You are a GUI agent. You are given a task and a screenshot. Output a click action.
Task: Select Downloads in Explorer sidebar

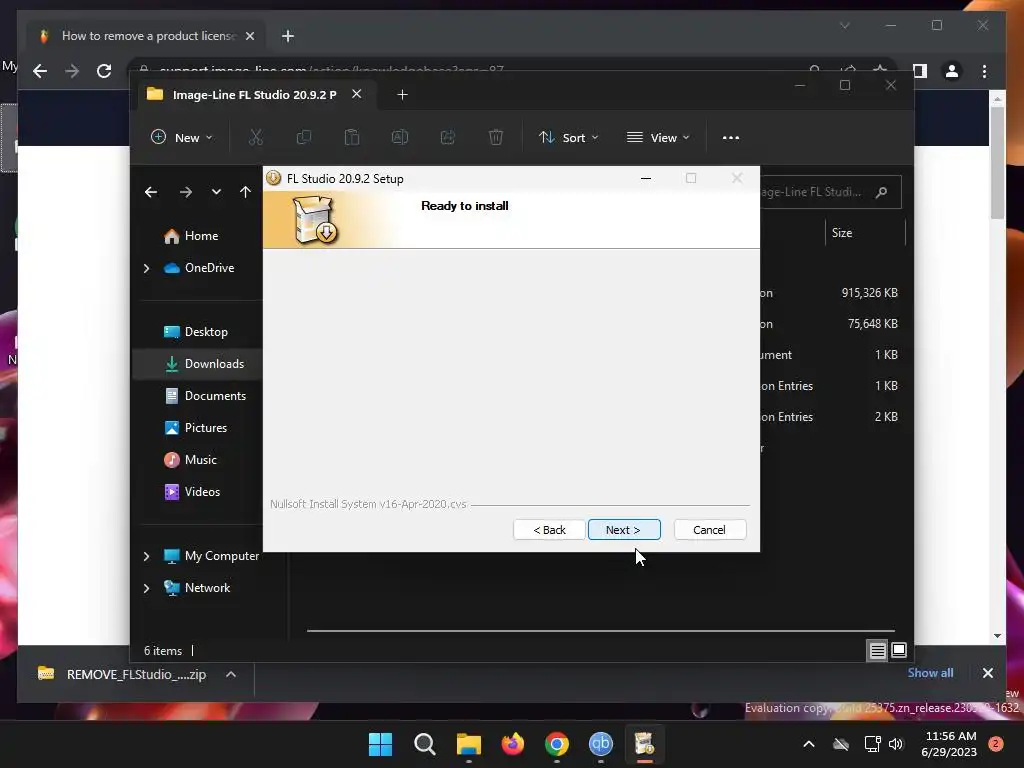(x=197, y=364)
